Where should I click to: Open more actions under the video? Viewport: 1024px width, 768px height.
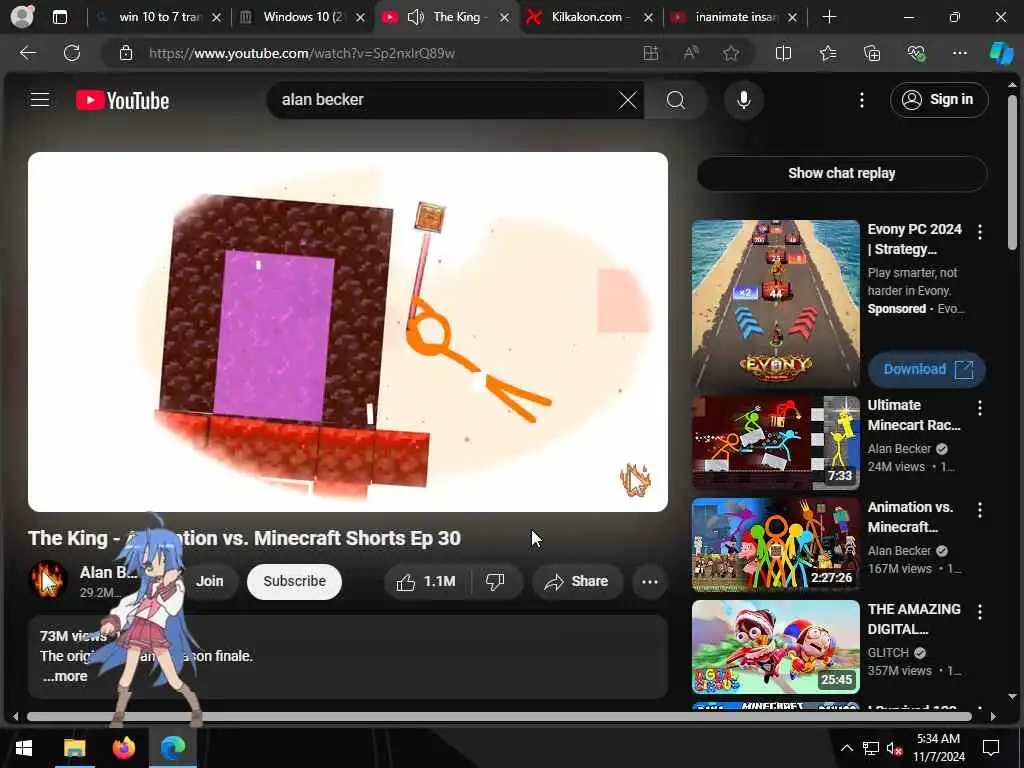click(x=650, y=581)
